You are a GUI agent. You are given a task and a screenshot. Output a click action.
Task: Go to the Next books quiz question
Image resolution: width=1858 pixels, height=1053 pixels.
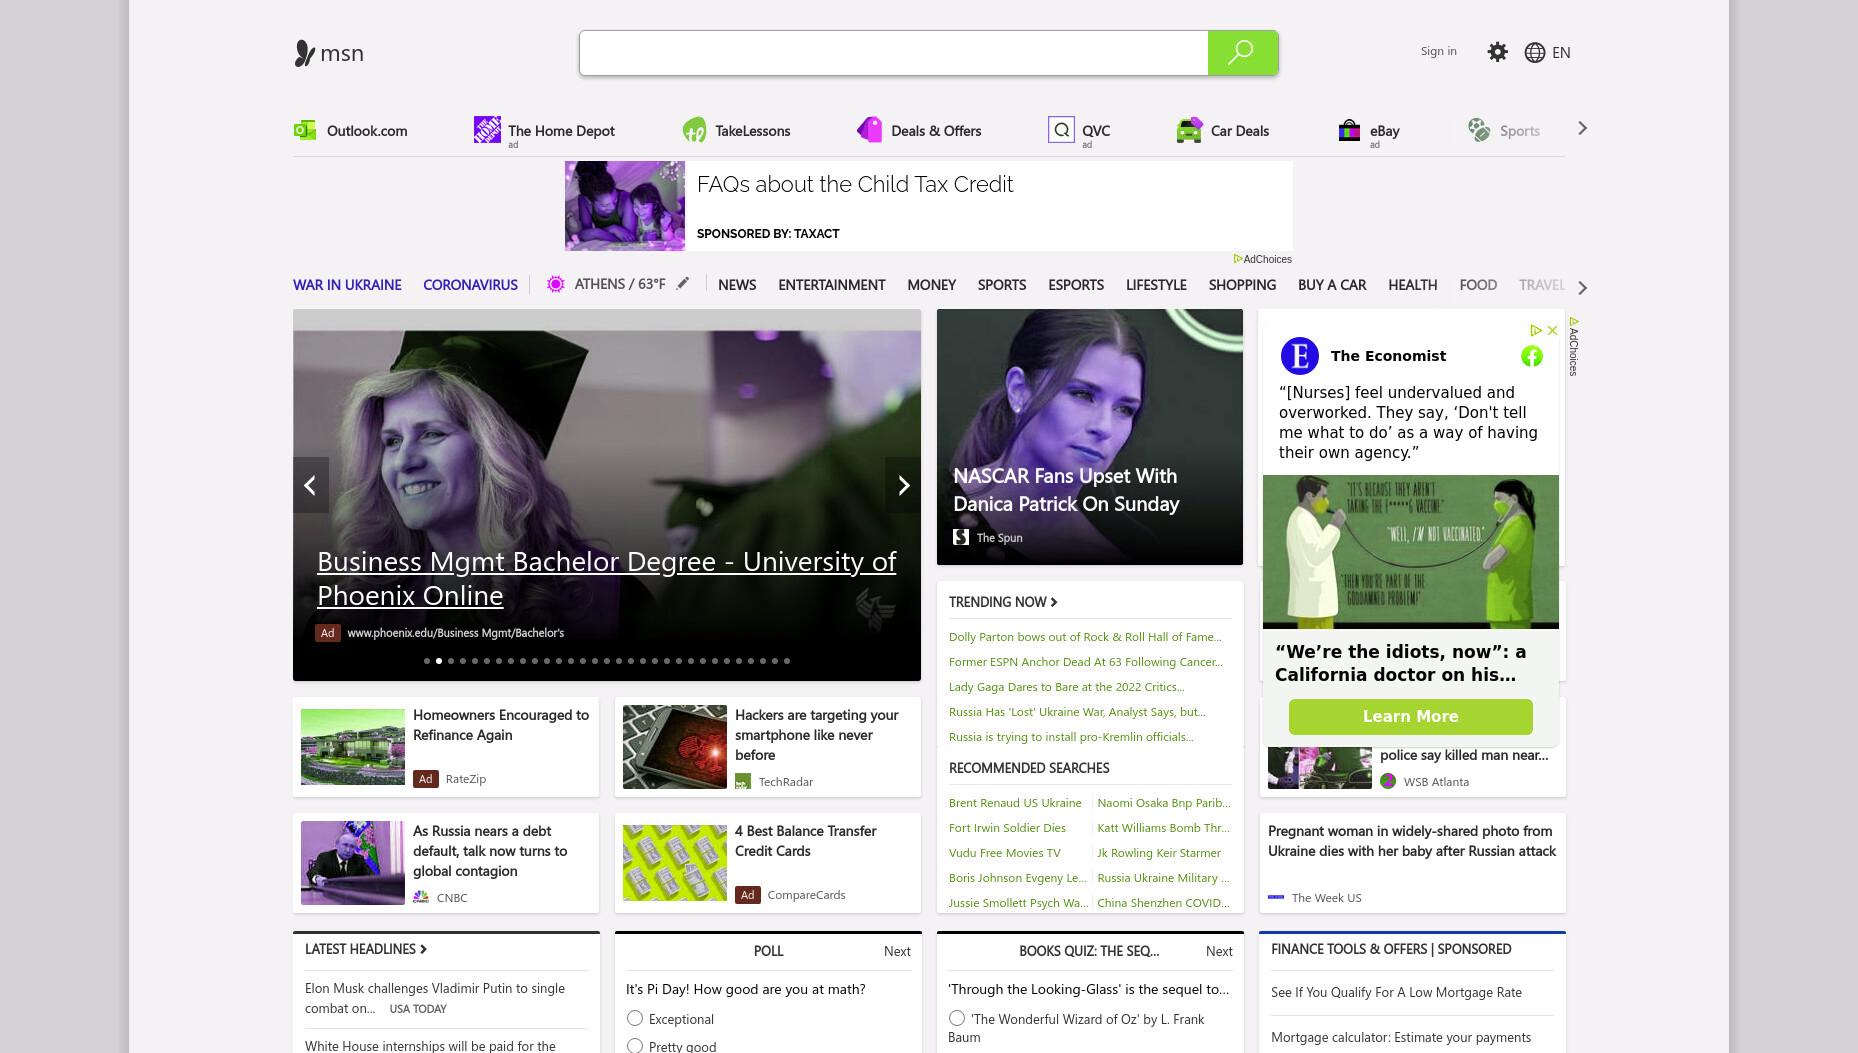[x=1219, y=951]
